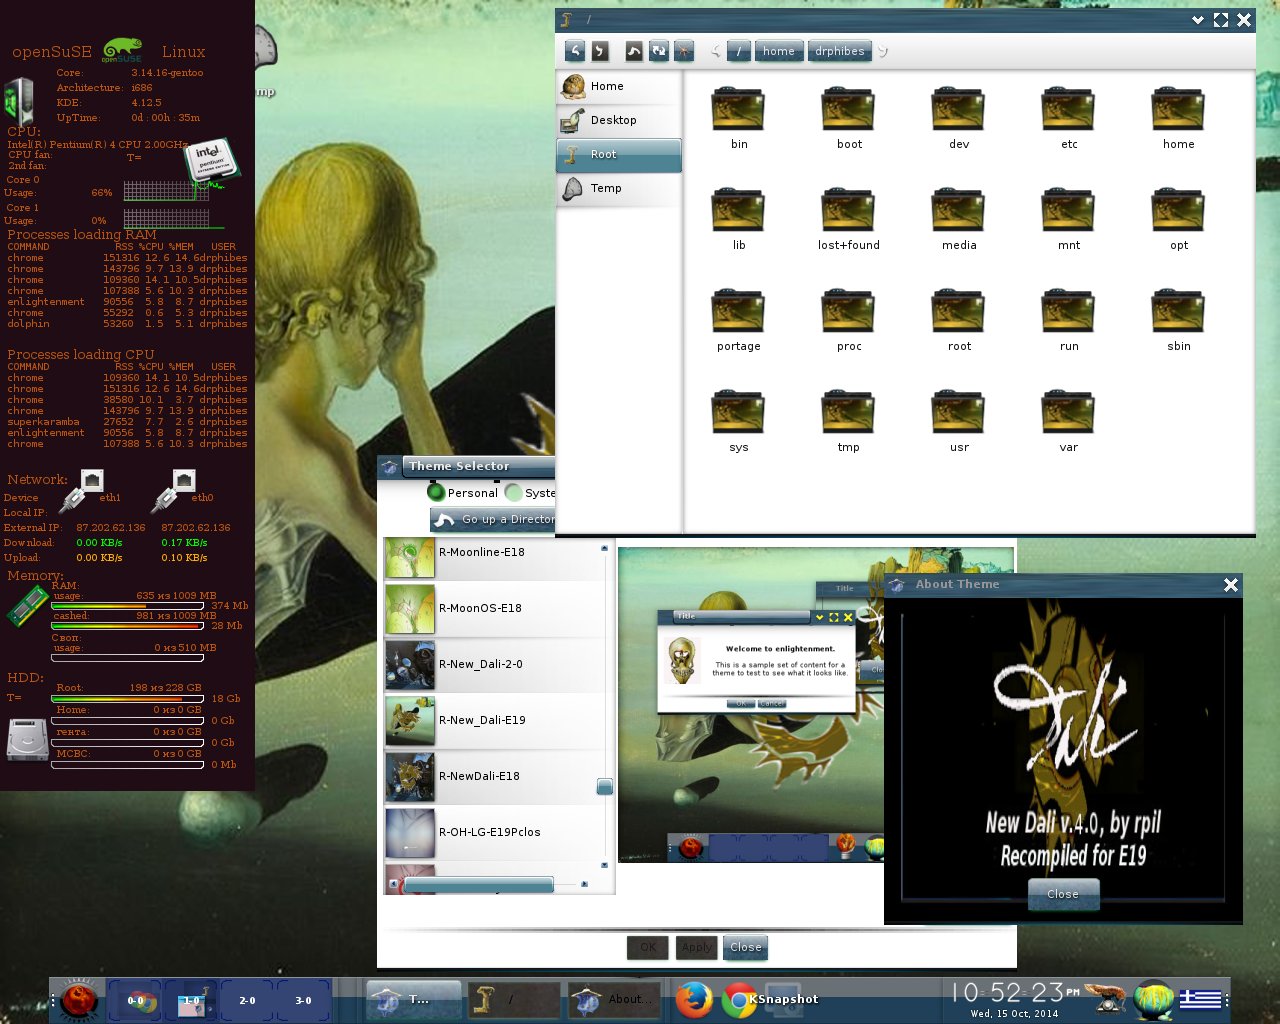Open the etc folder
This screenshot has height=1024, width=1280.
pyautogui.click(x=1069, y=118)
